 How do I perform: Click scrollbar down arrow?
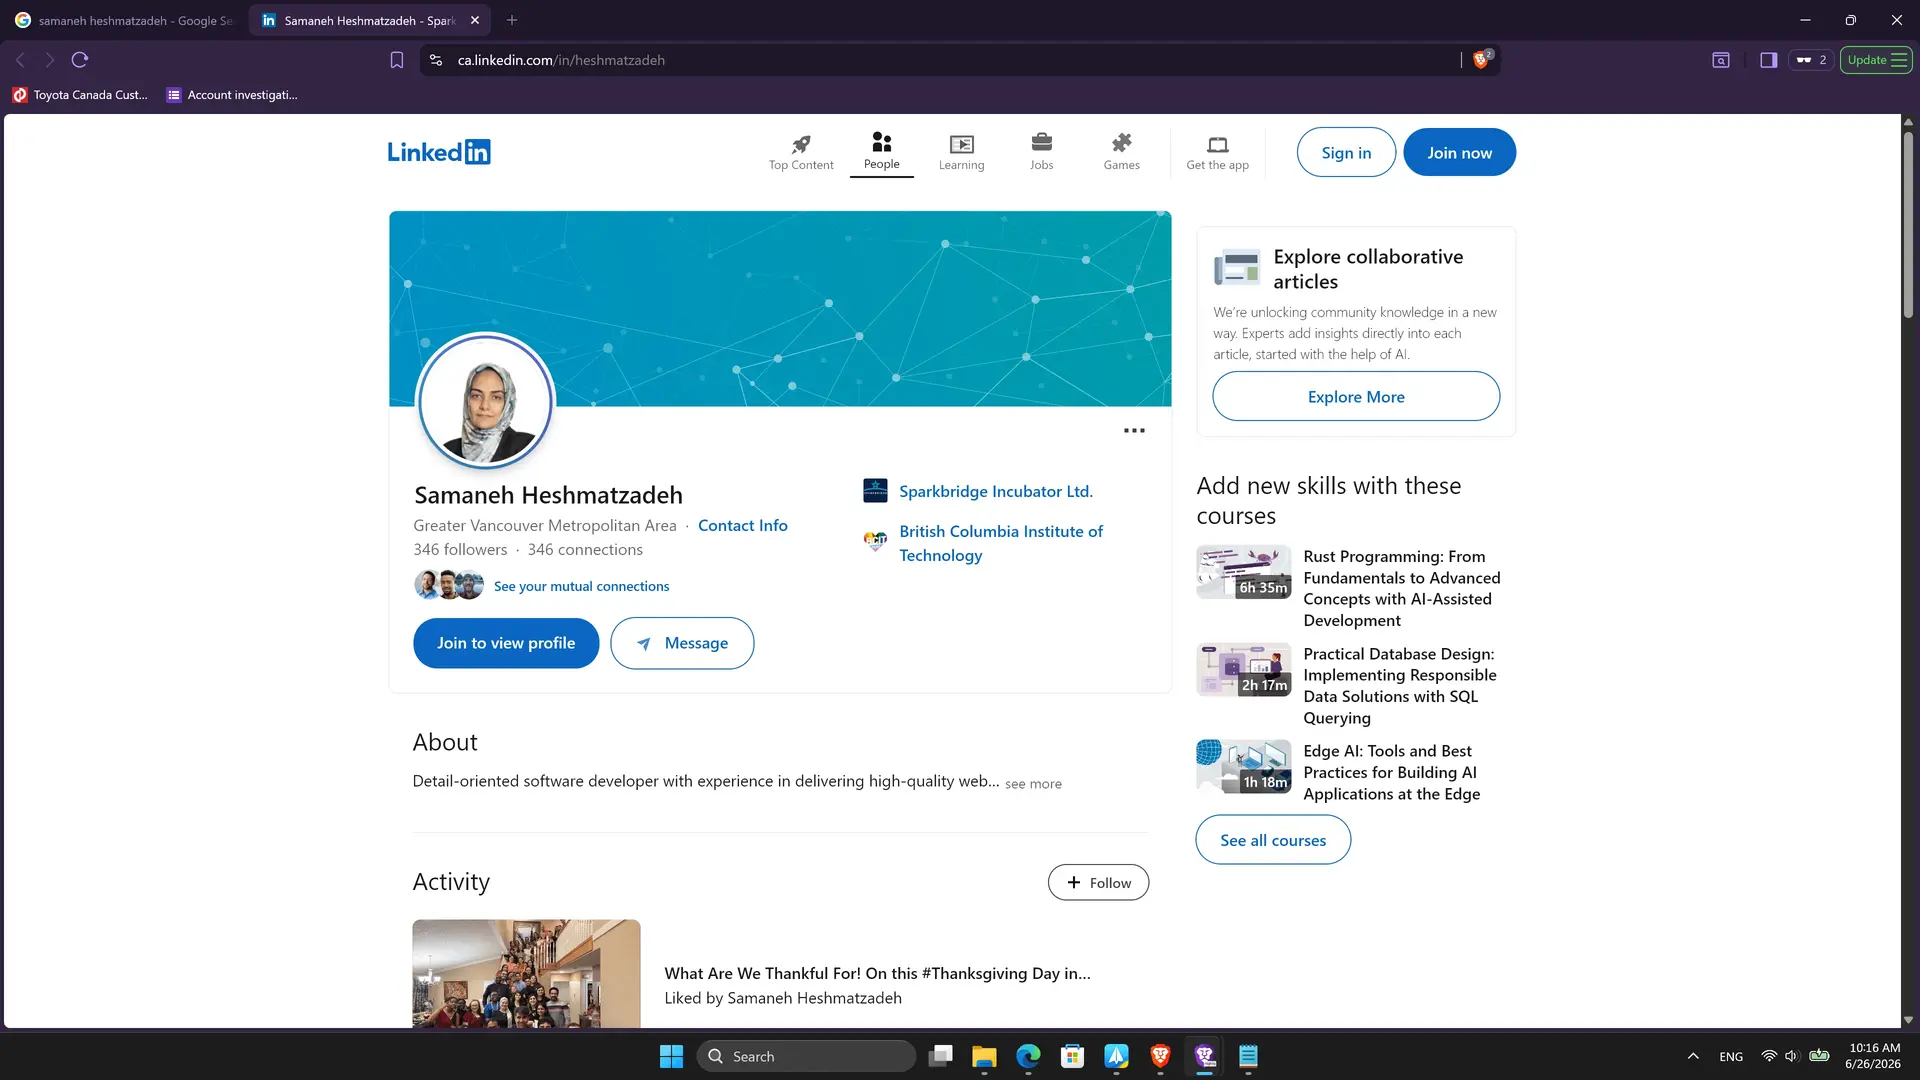tap(1908, 1020)
